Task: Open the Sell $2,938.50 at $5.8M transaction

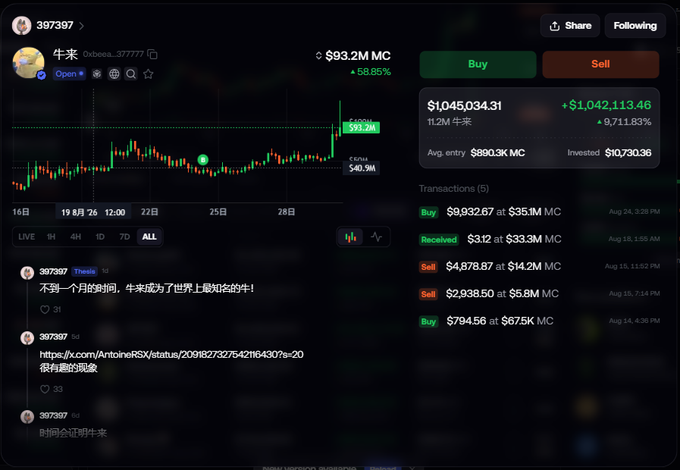Action: (539, 294)
